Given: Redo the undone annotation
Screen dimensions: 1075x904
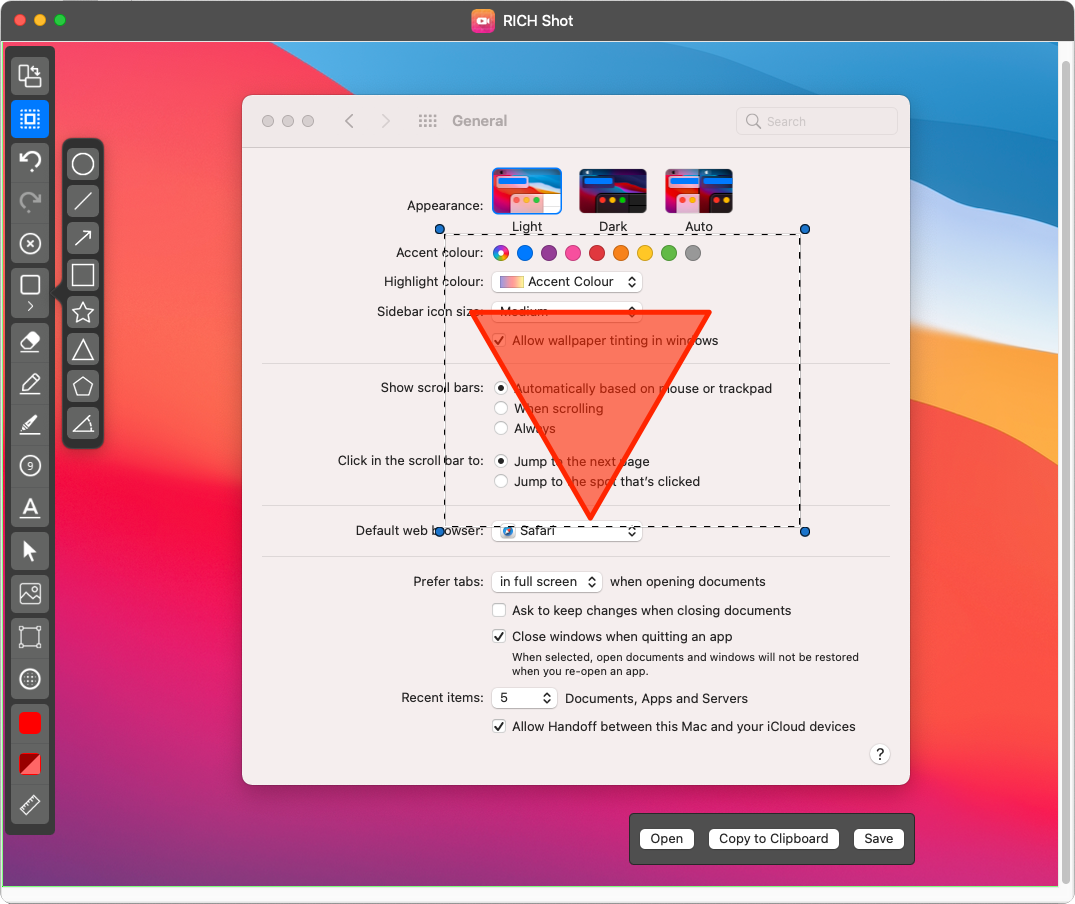Looking at the screenshot, I should point(29,201).
